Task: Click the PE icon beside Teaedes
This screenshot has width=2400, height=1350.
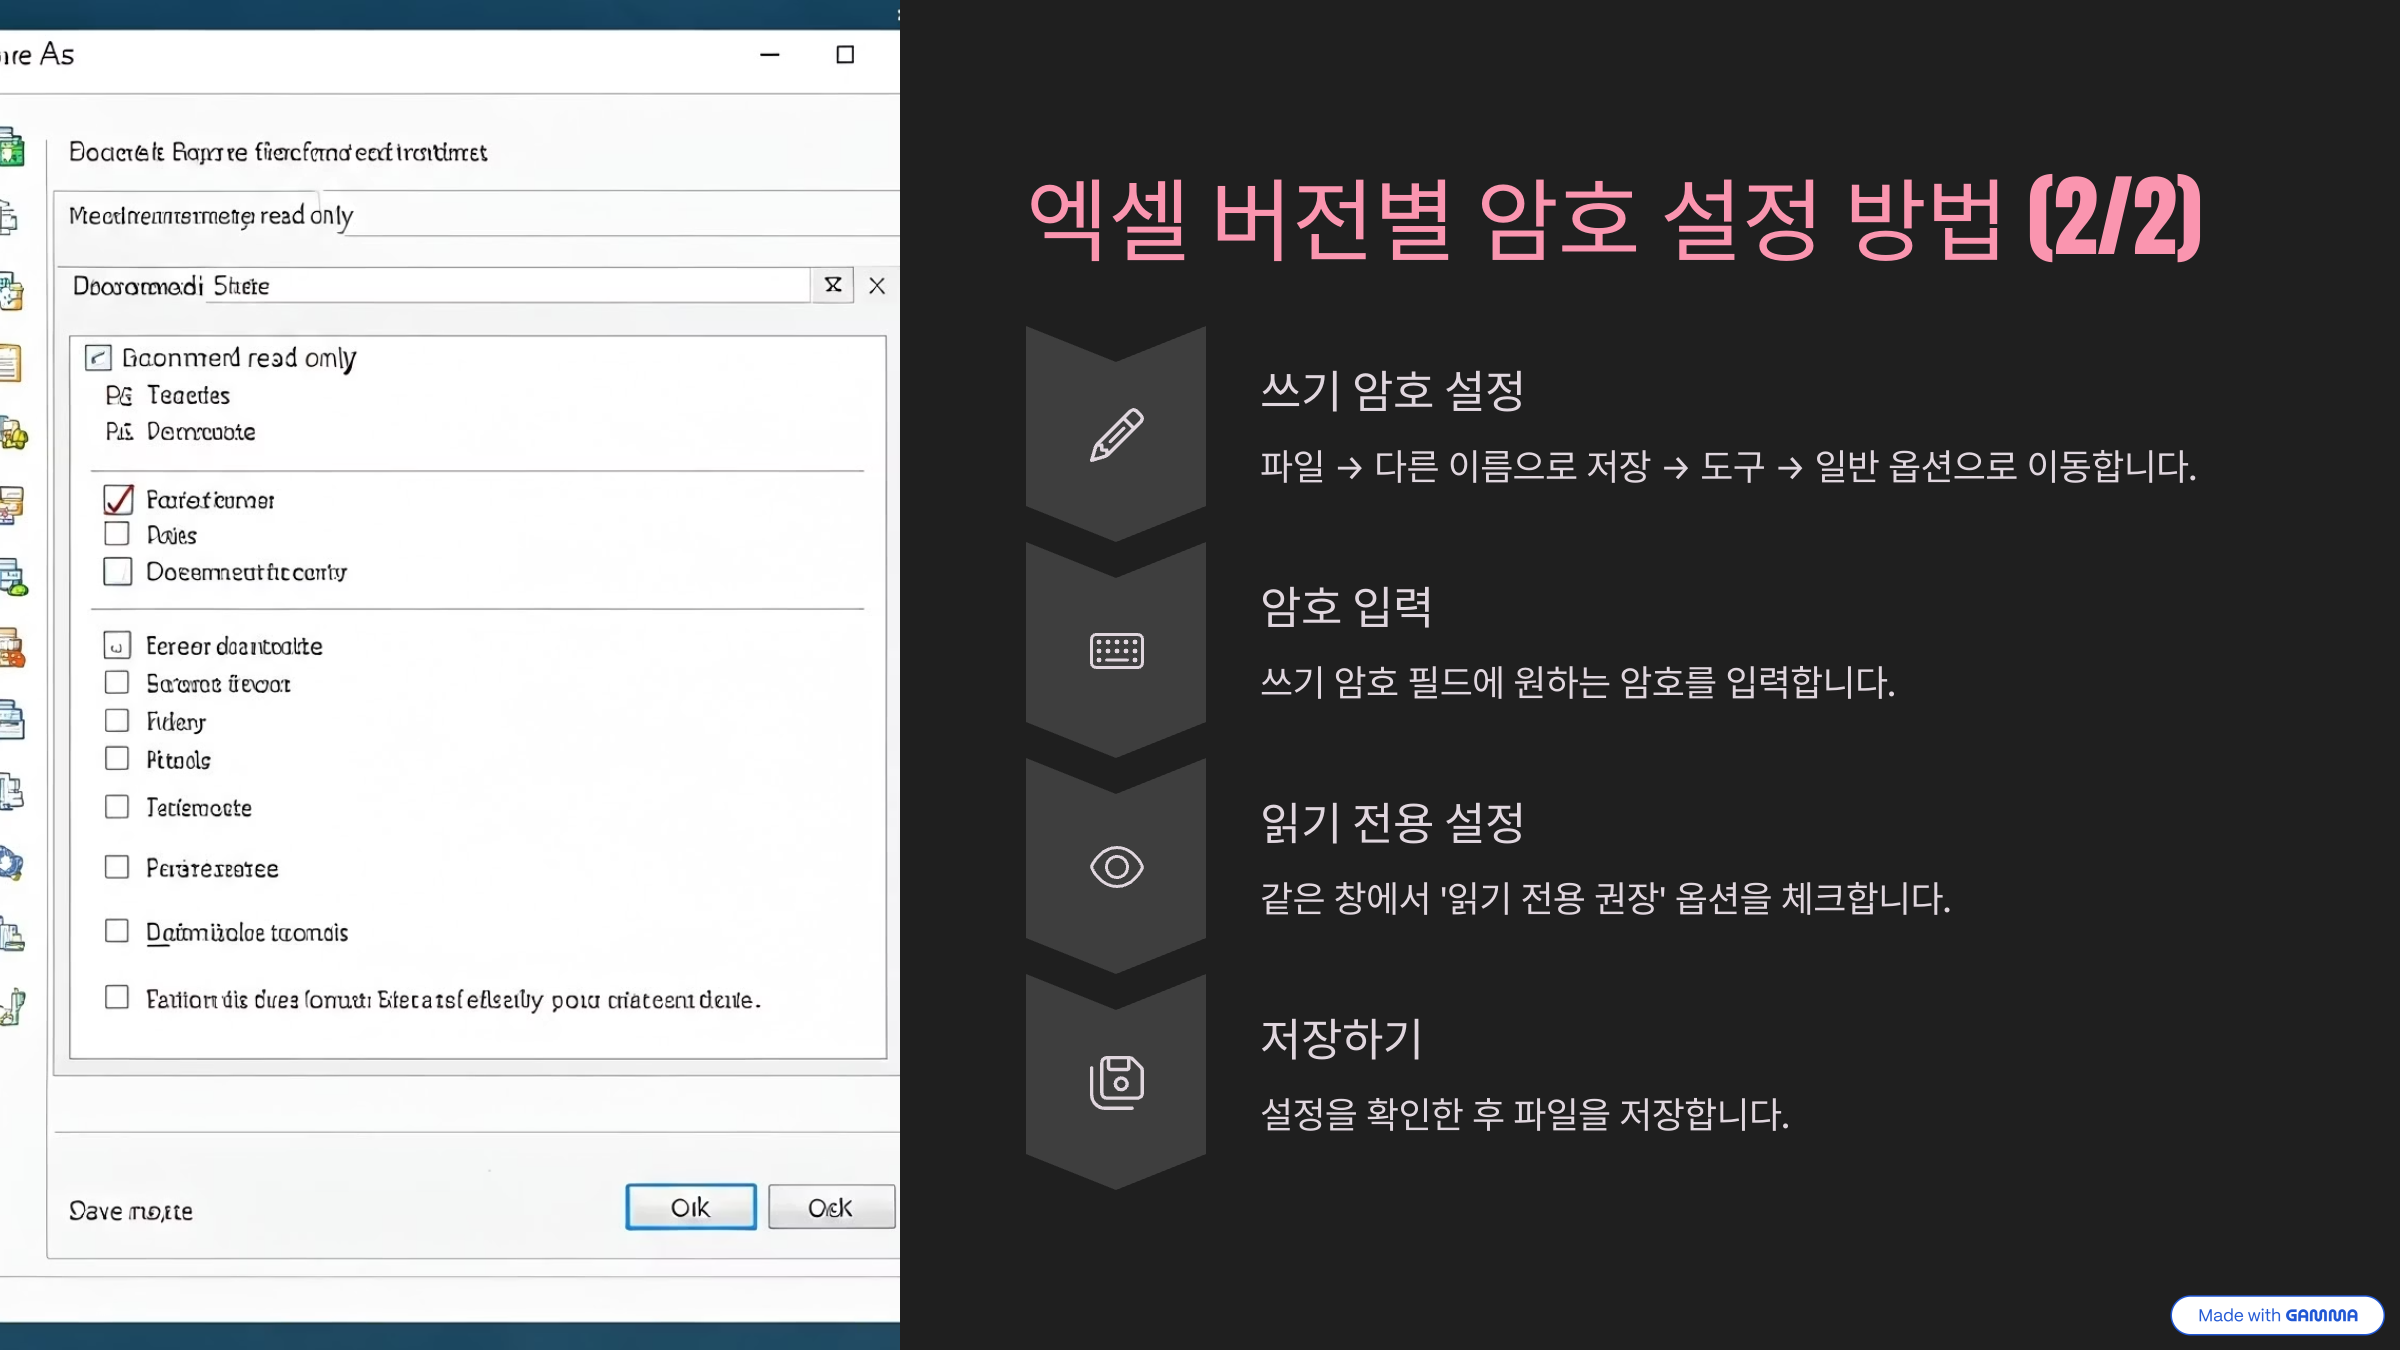Action: pyautogui.click(x=119, y=396)
